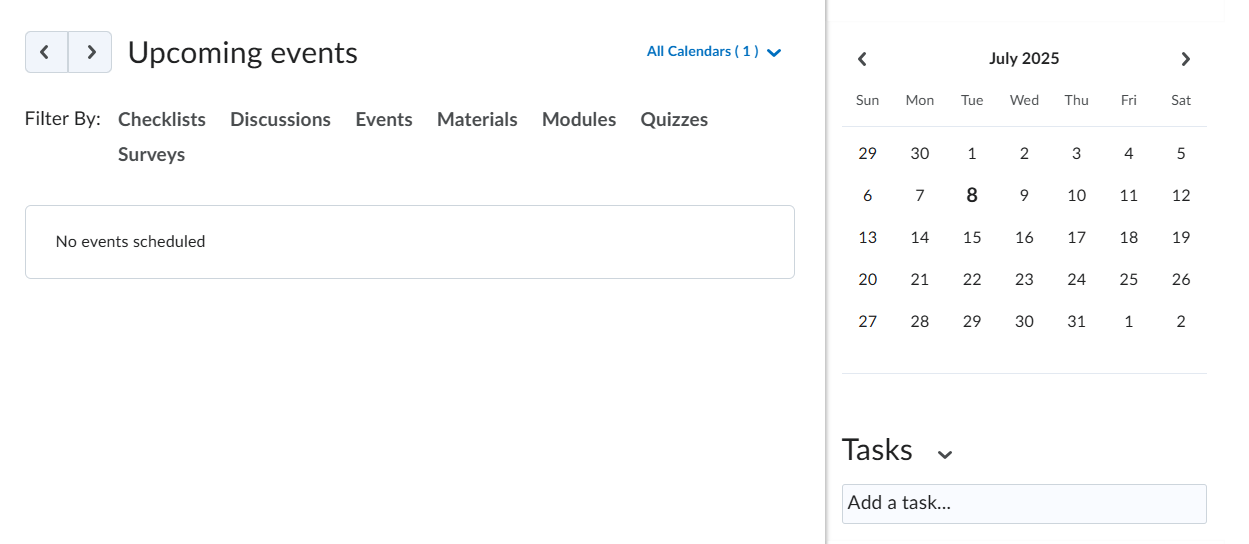Filter events by Discussions
The width and height of the screenshot is (1249, 544).
pyautogui.click(x=280, y=119)
